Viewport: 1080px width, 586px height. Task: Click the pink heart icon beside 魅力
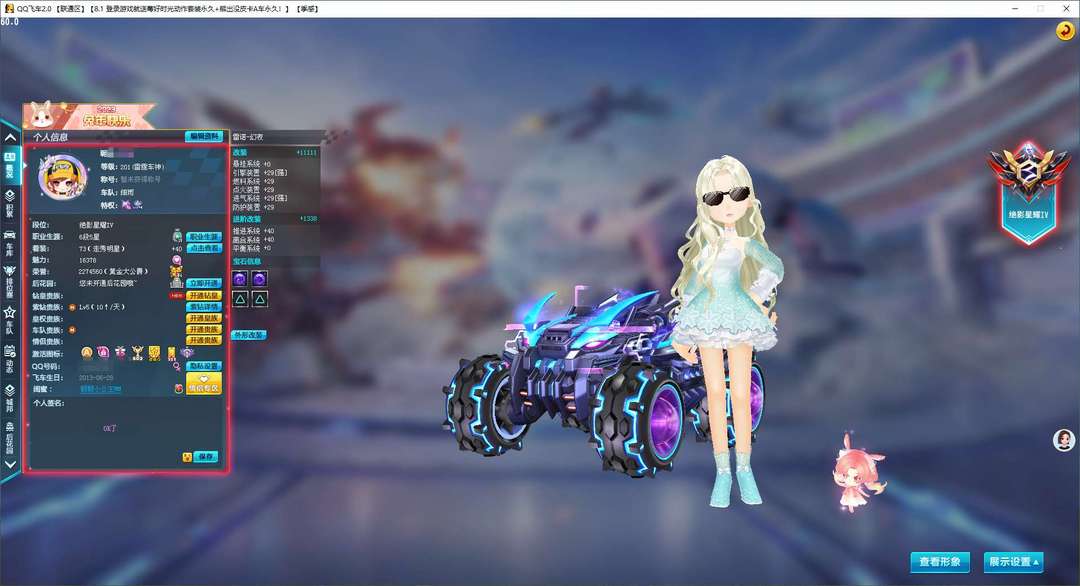coord(177,260)
